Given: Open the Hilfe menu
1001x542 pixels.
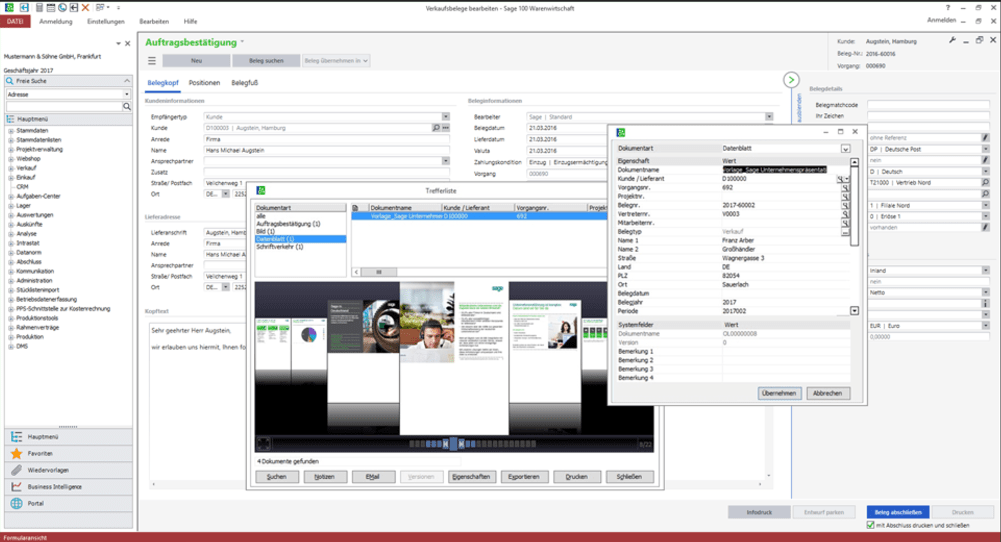Looking at the screenshot, I should (x=190, y=21).
